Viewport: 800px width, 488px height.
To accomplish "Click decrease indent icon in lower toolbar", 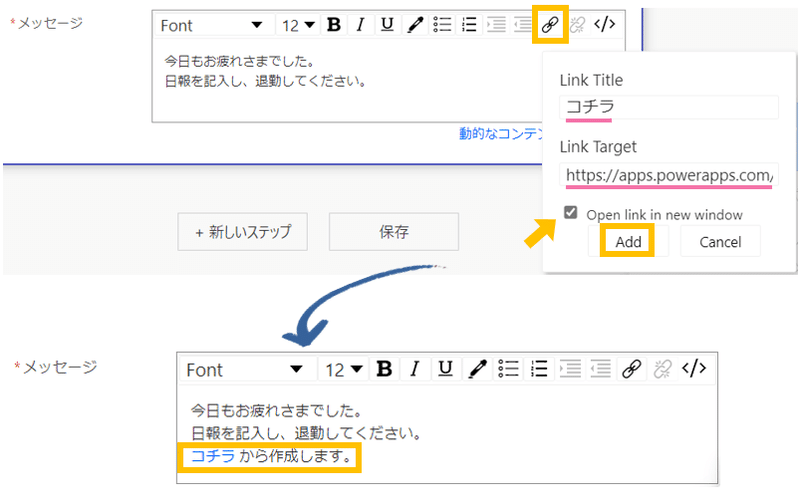I will coord(601,369).
